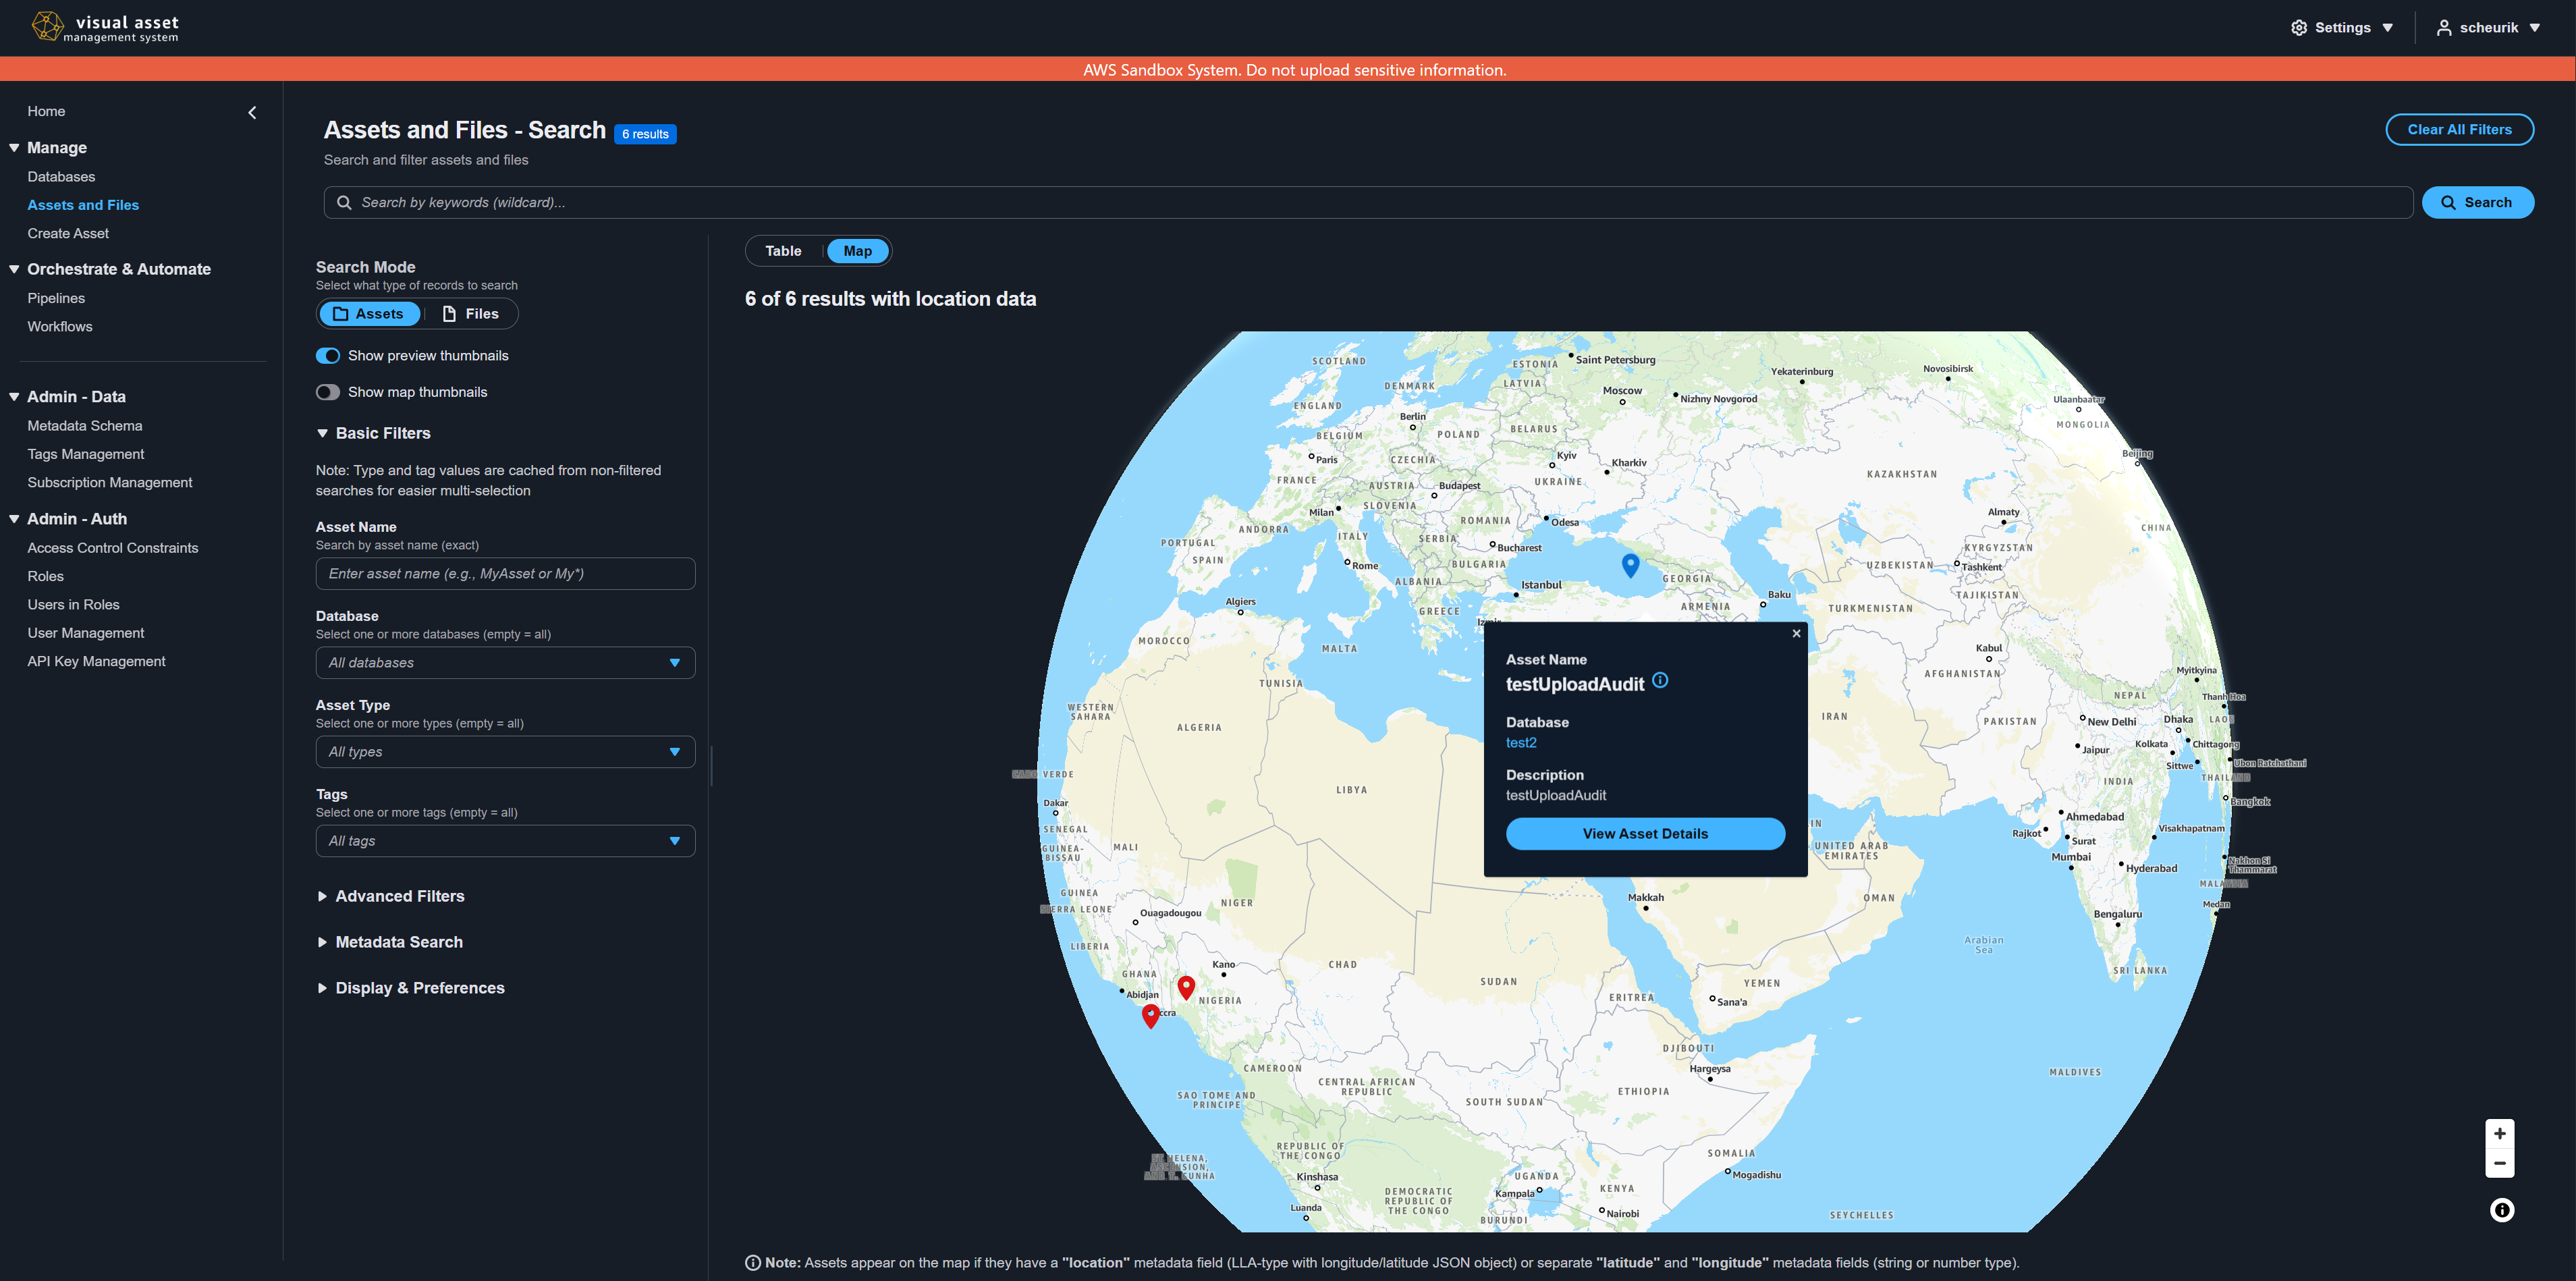Close the asset popup on map

click(1796, 633)
